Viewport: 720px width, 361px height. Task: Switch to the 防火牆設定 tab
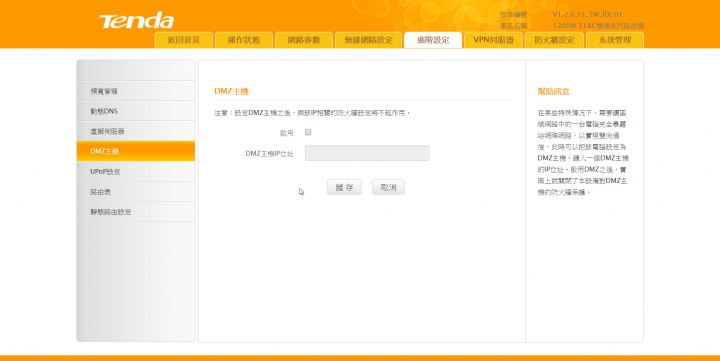554,40
